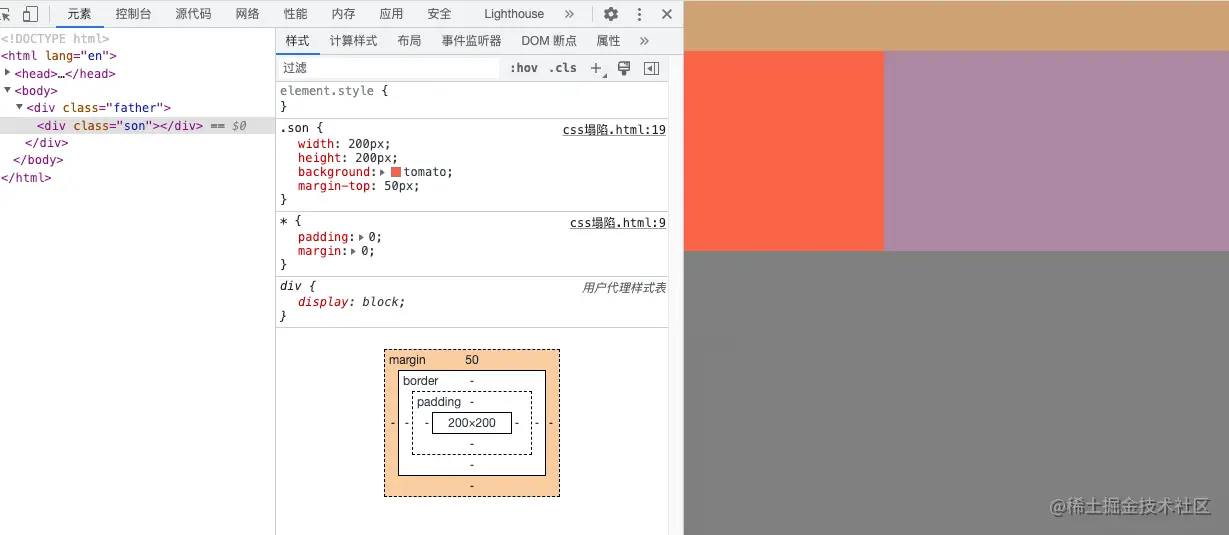Click the closing </html> tag
Image resolution: width=1229 pixels, height=535 pixels.
(x=26, y=178)
